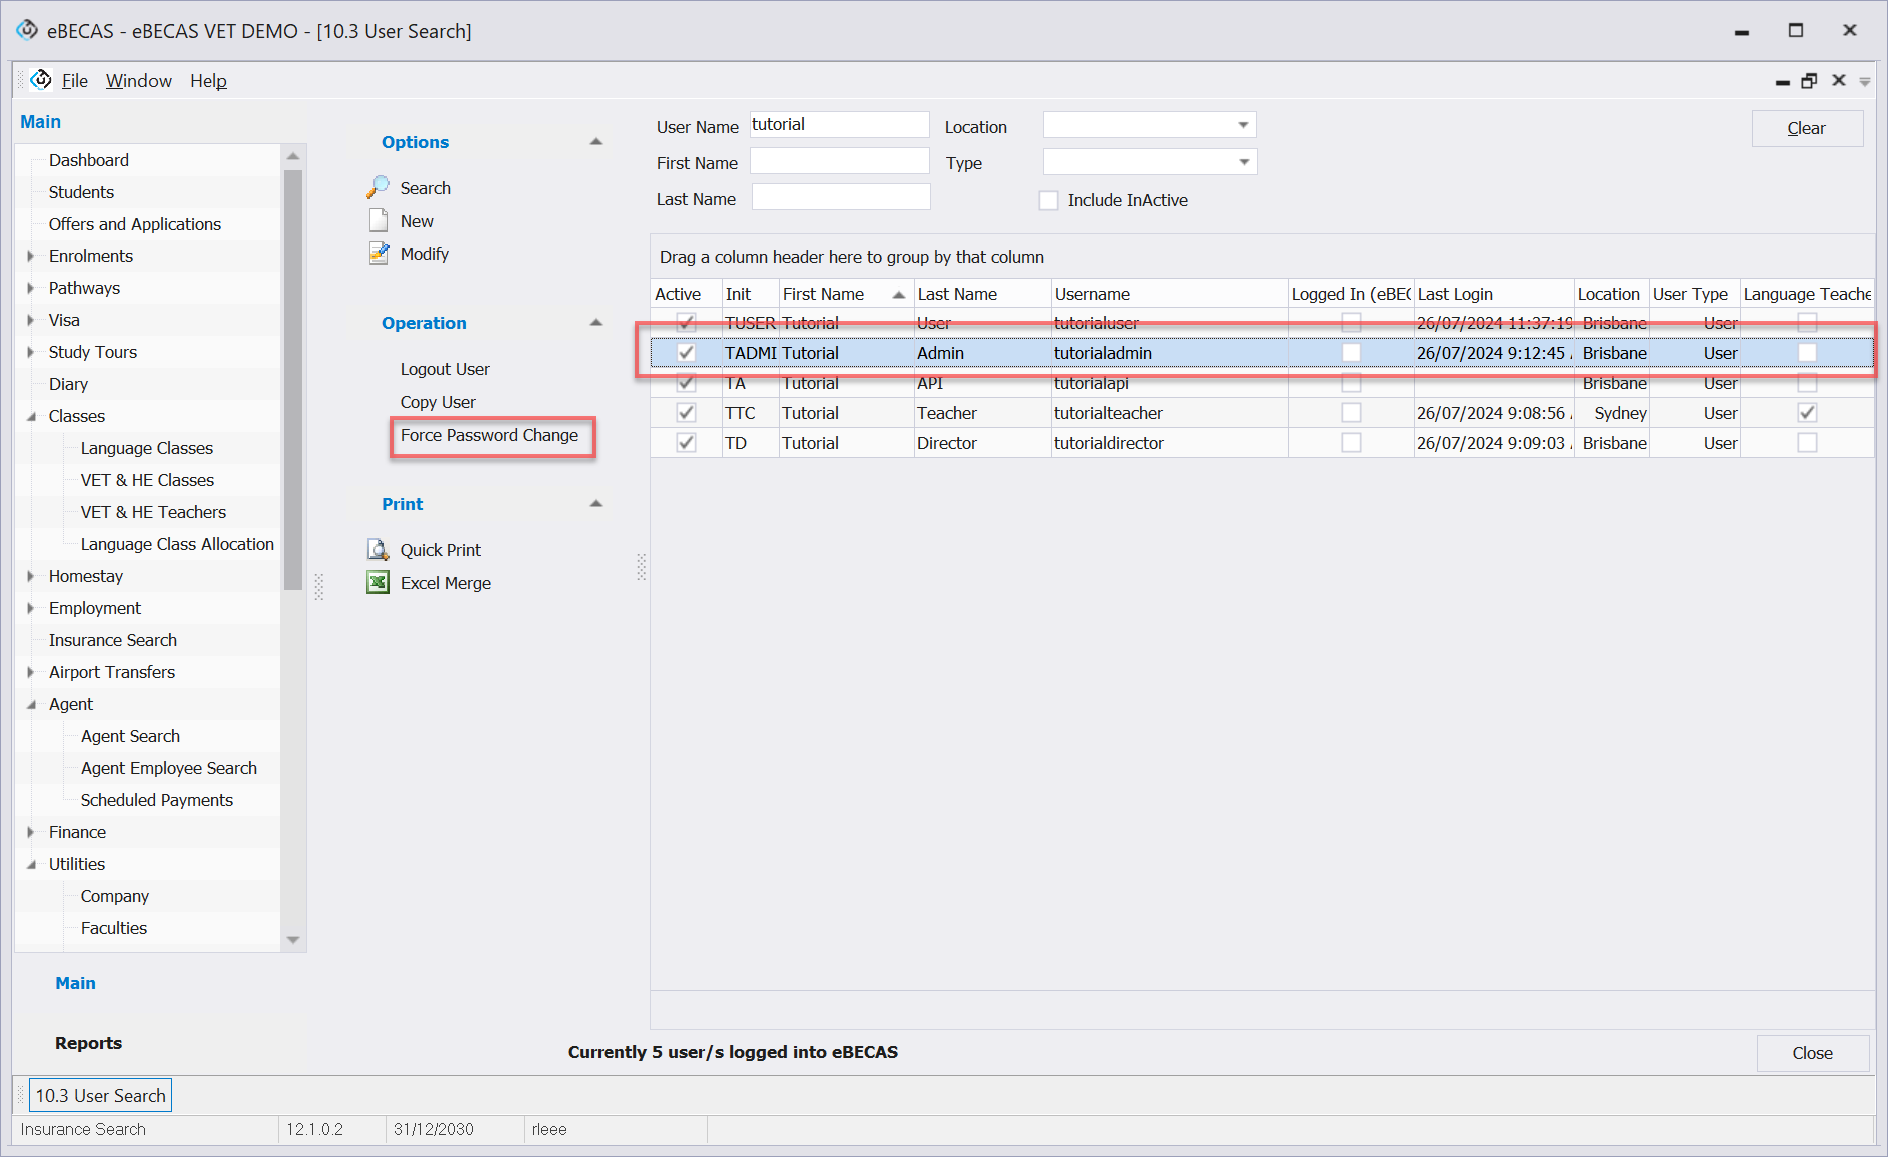Image resolution: width=1888 pixels, height=1157 pixels.
Task: Click the First Name input field
Action: 840,162
